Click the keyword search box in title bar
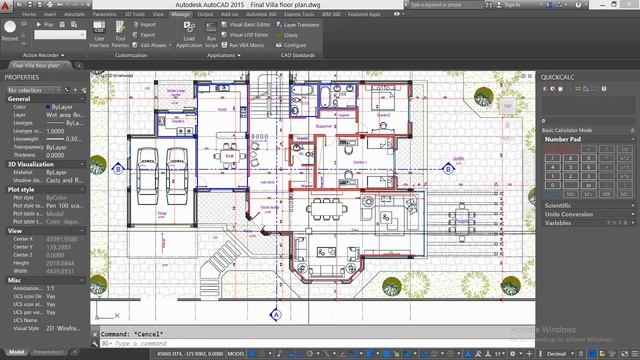 coord(446,5)
